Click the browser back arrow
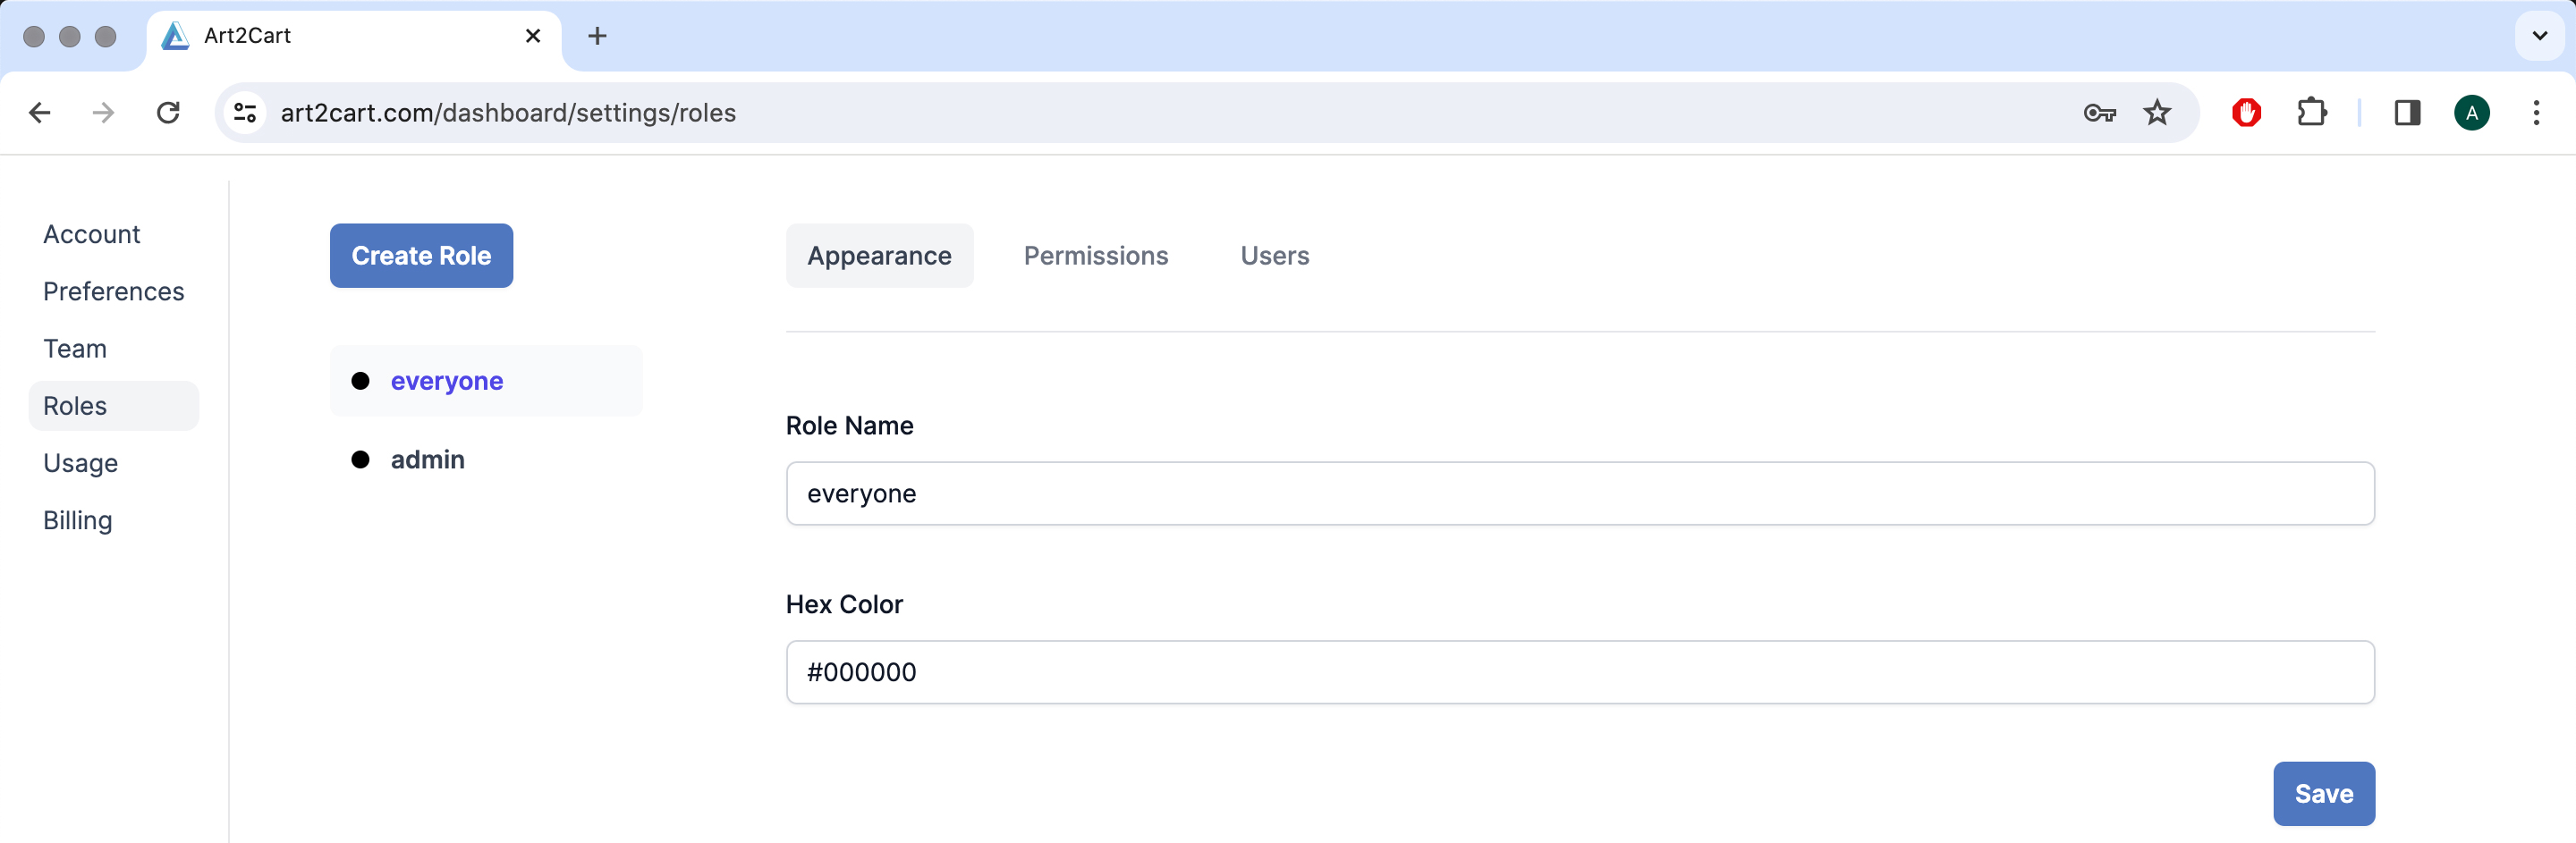The height and width of the screenshot is (843, 2576). tap(40, 113)
